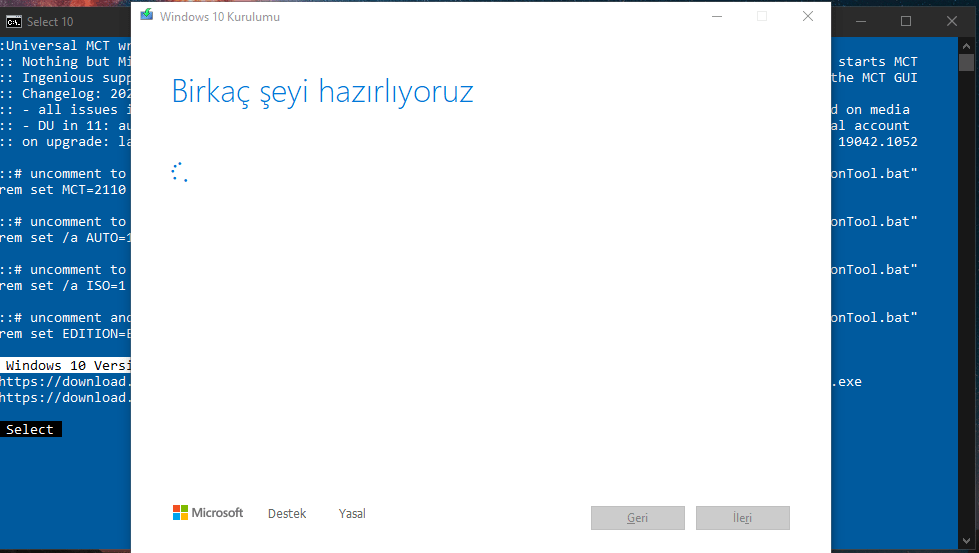The width and height of the screenshot is (979, 553).
Task: Click the 'the MCT GUI' console text
Action: 874,77
